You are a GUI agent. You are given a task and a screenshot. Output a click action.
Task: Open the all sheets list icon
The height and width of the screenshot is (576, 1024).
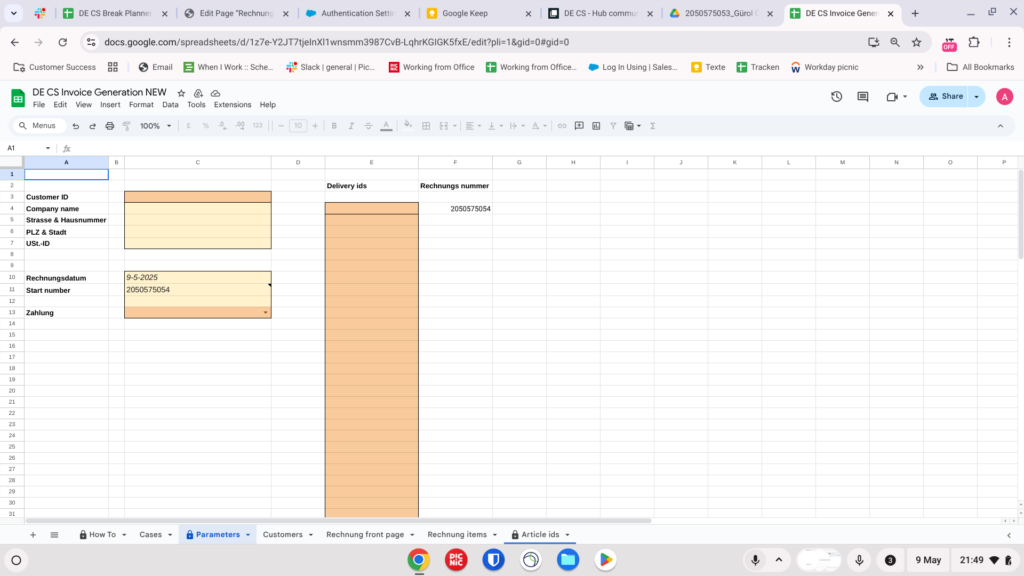(54, 535)
